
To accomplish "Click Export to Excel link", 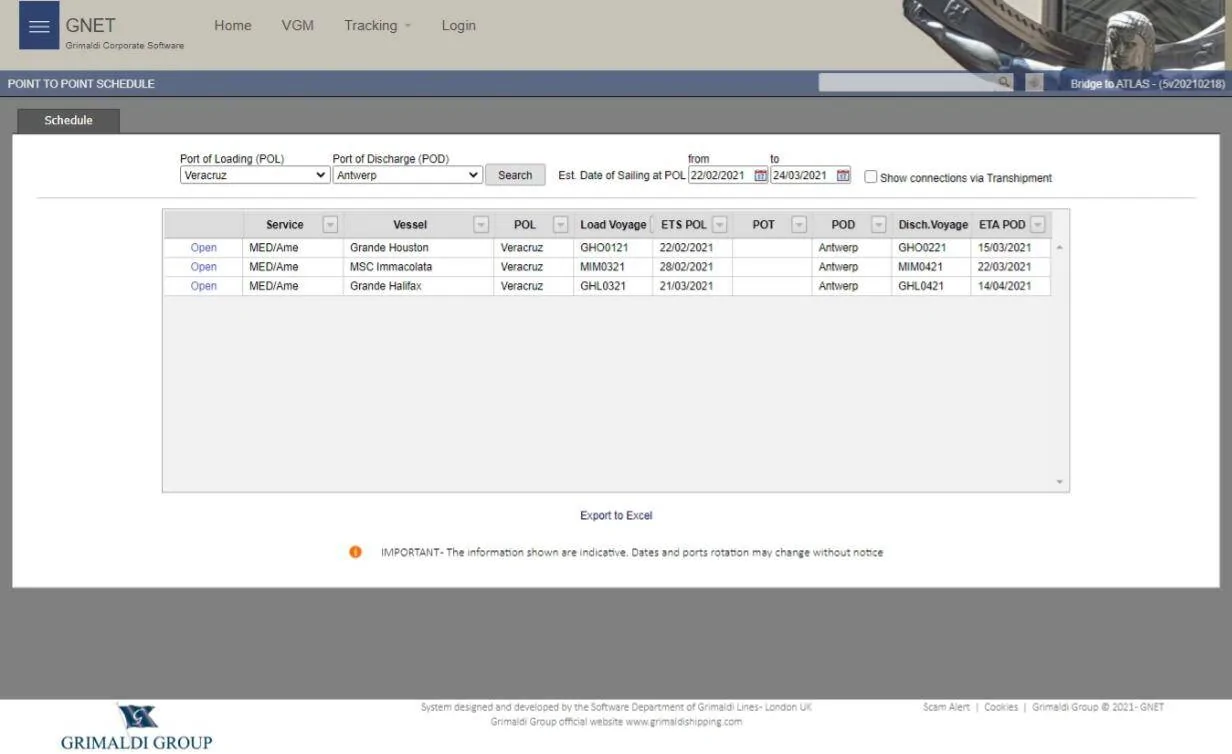I will pos(616,516).
